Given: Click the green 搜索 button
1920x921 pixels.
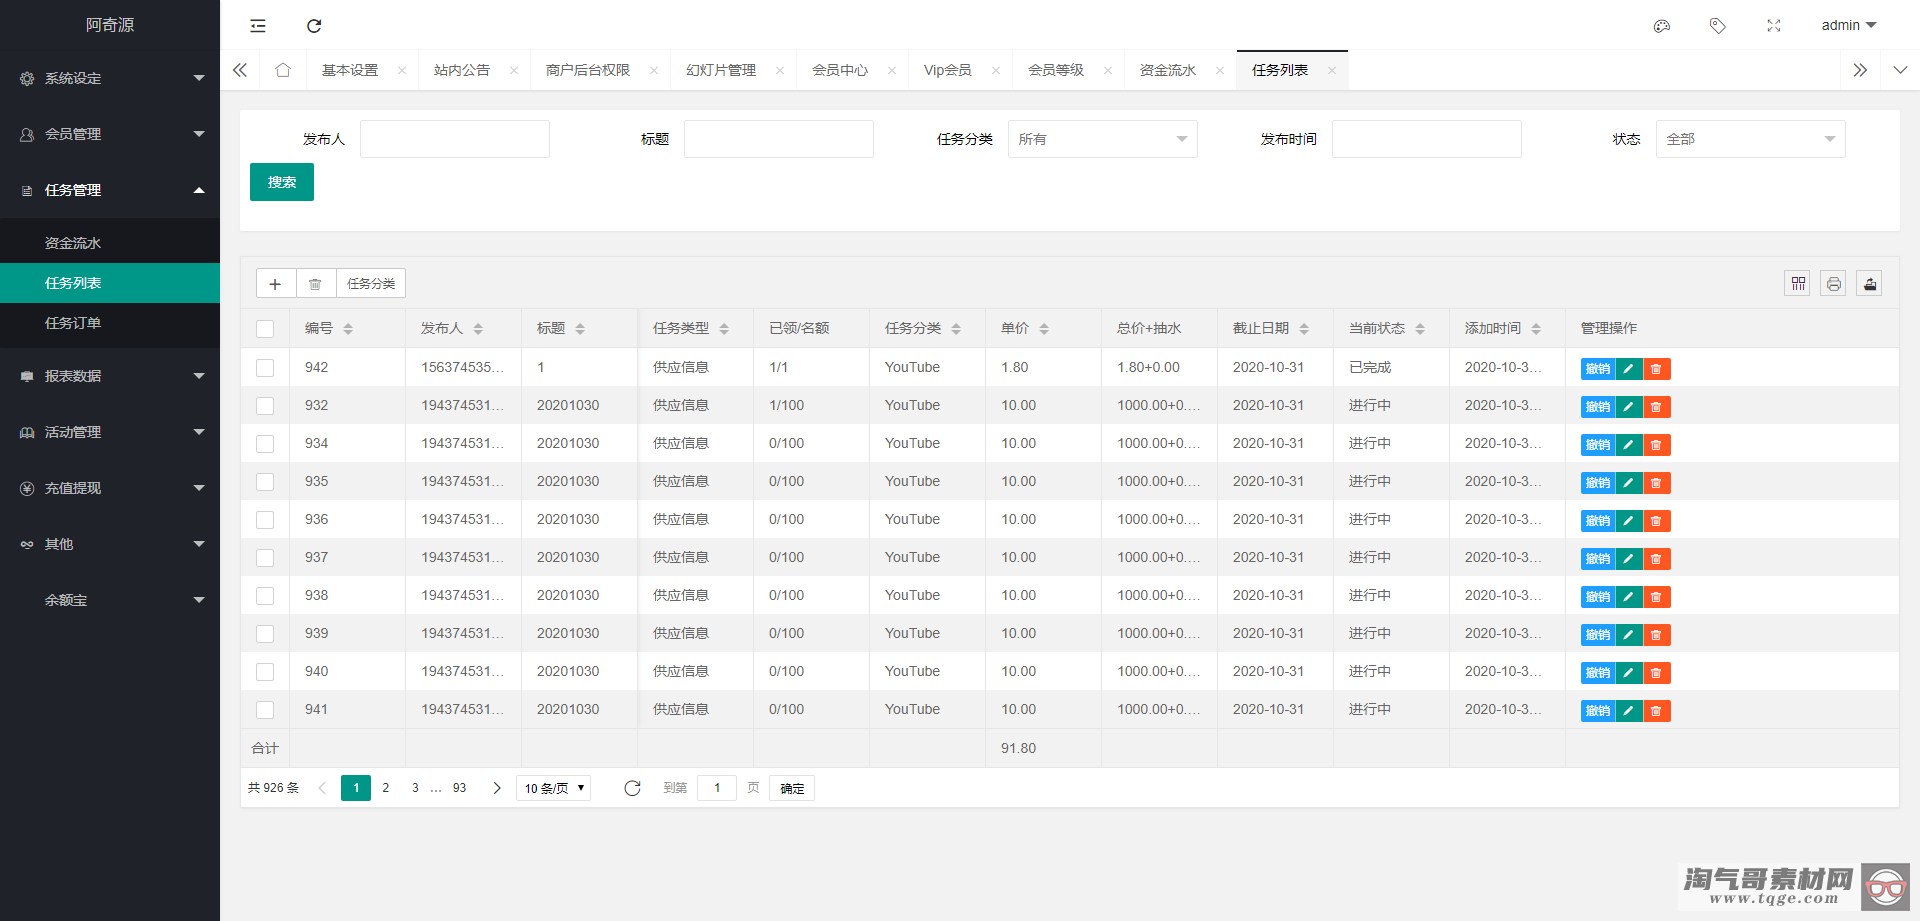Looking at the screenshot, I should tap(282, 182).
